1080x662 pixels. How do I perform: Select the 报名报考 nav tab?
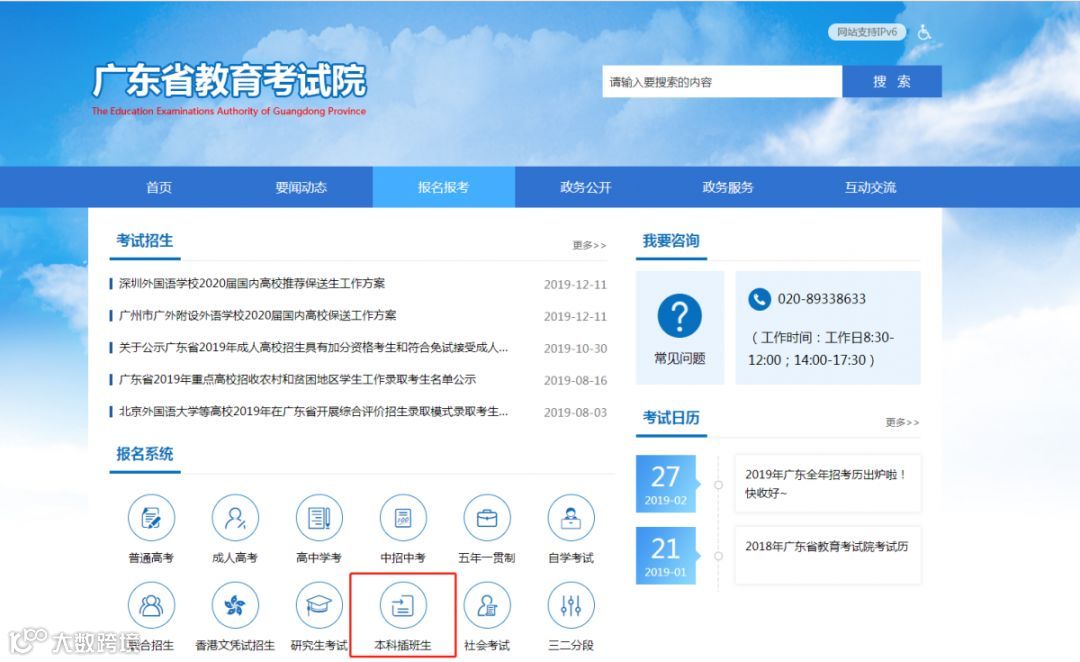(x=444, y=187)
